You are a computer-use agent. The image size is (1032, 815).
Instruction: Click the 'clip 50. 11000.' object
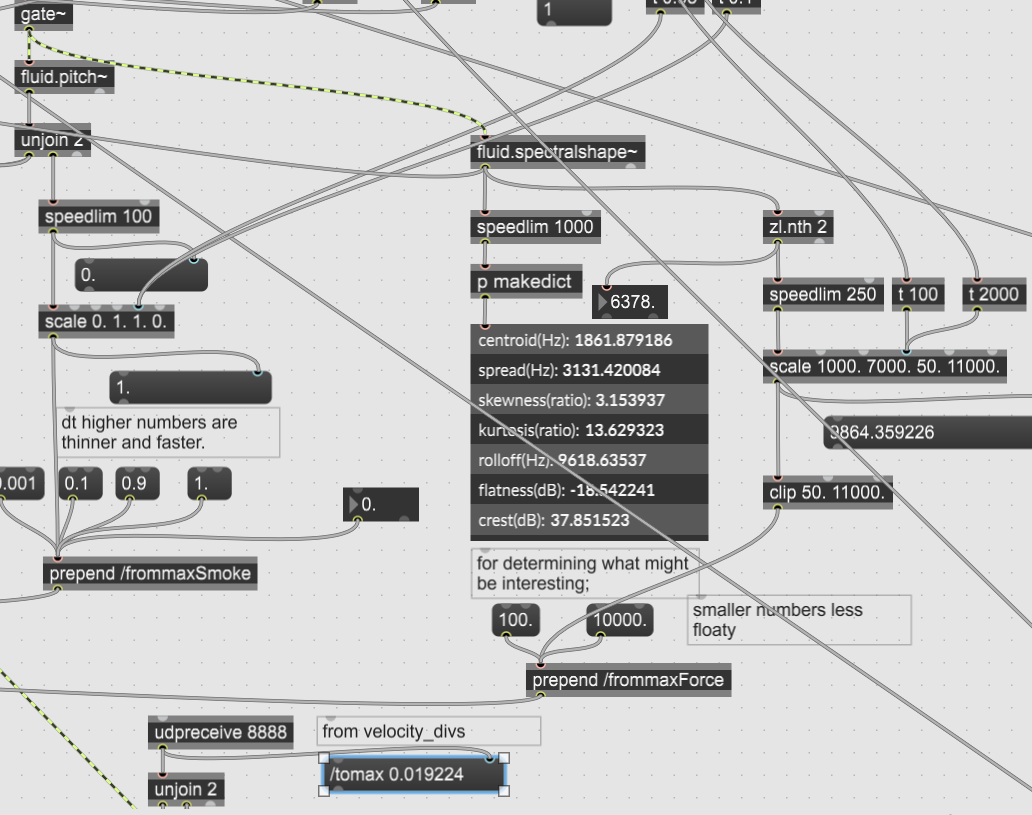pos(826,493)
